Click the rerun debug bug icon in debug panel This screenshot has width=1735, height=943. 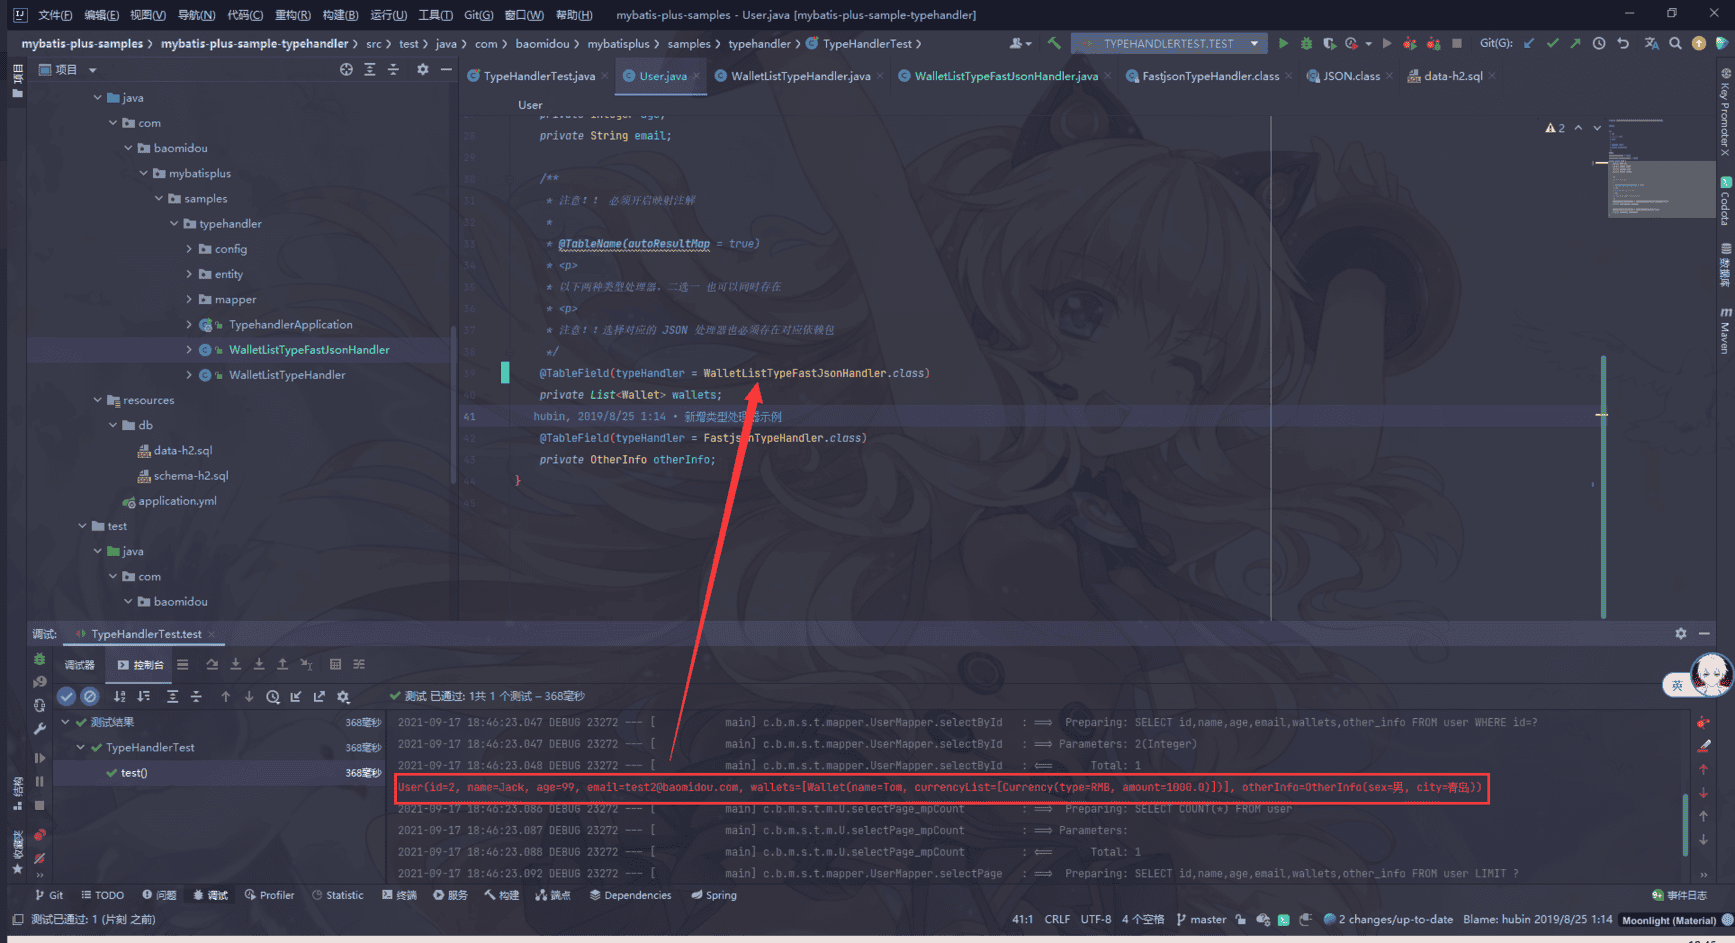click(x=40, y=659)
